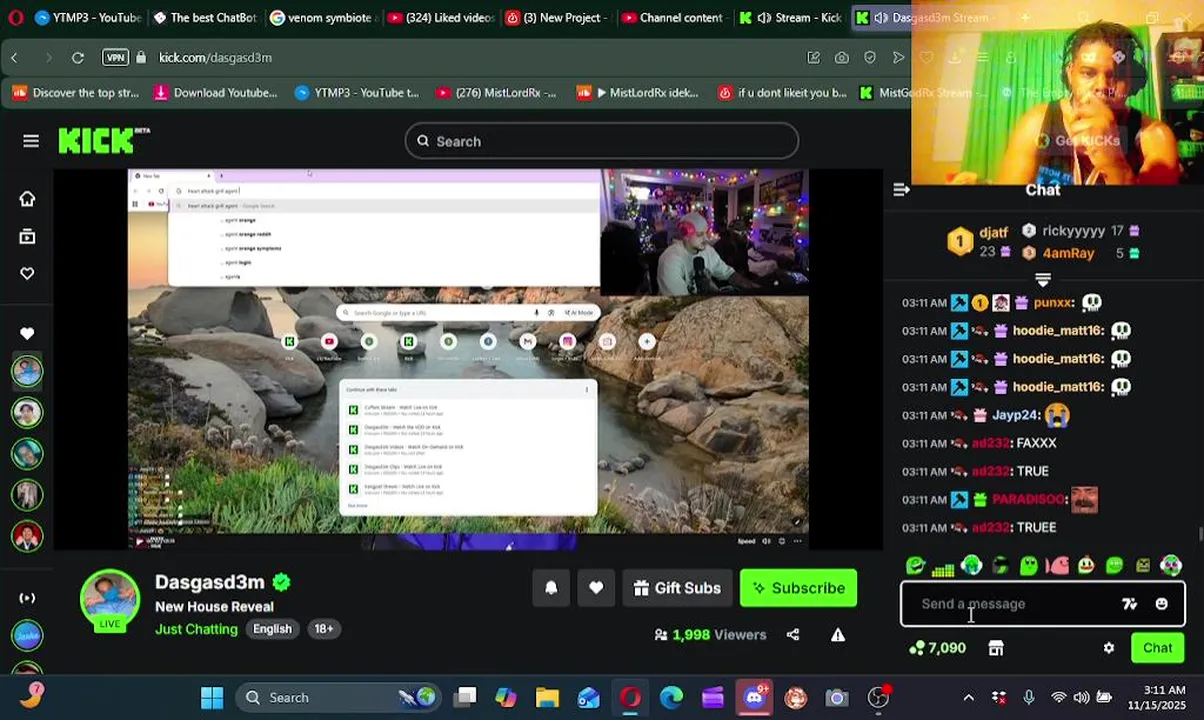Report stream via warning triangle icon
The image size is (1204, 720).
pos(838,634)
